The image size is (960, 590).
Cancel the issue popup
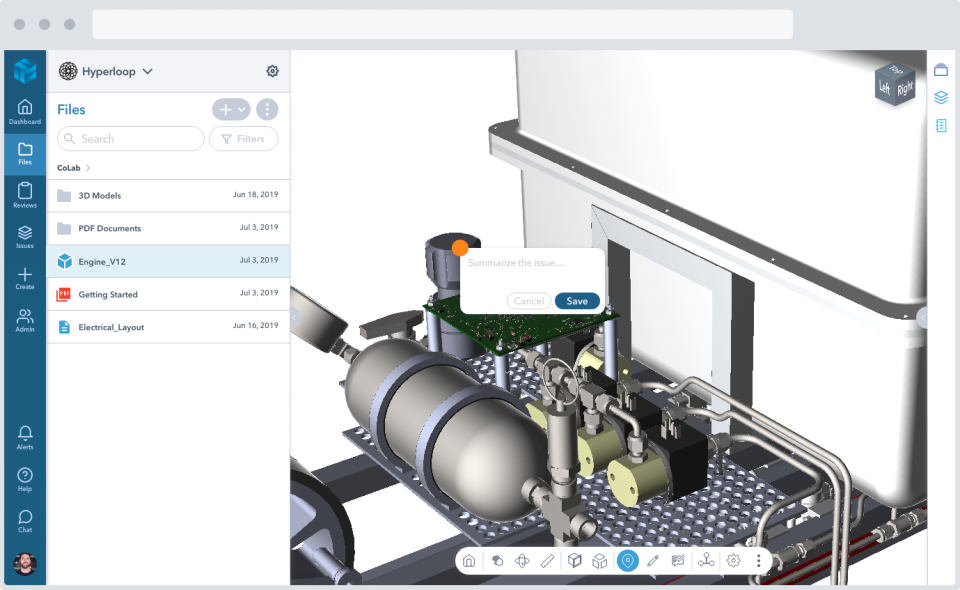(x=529, y=301)
